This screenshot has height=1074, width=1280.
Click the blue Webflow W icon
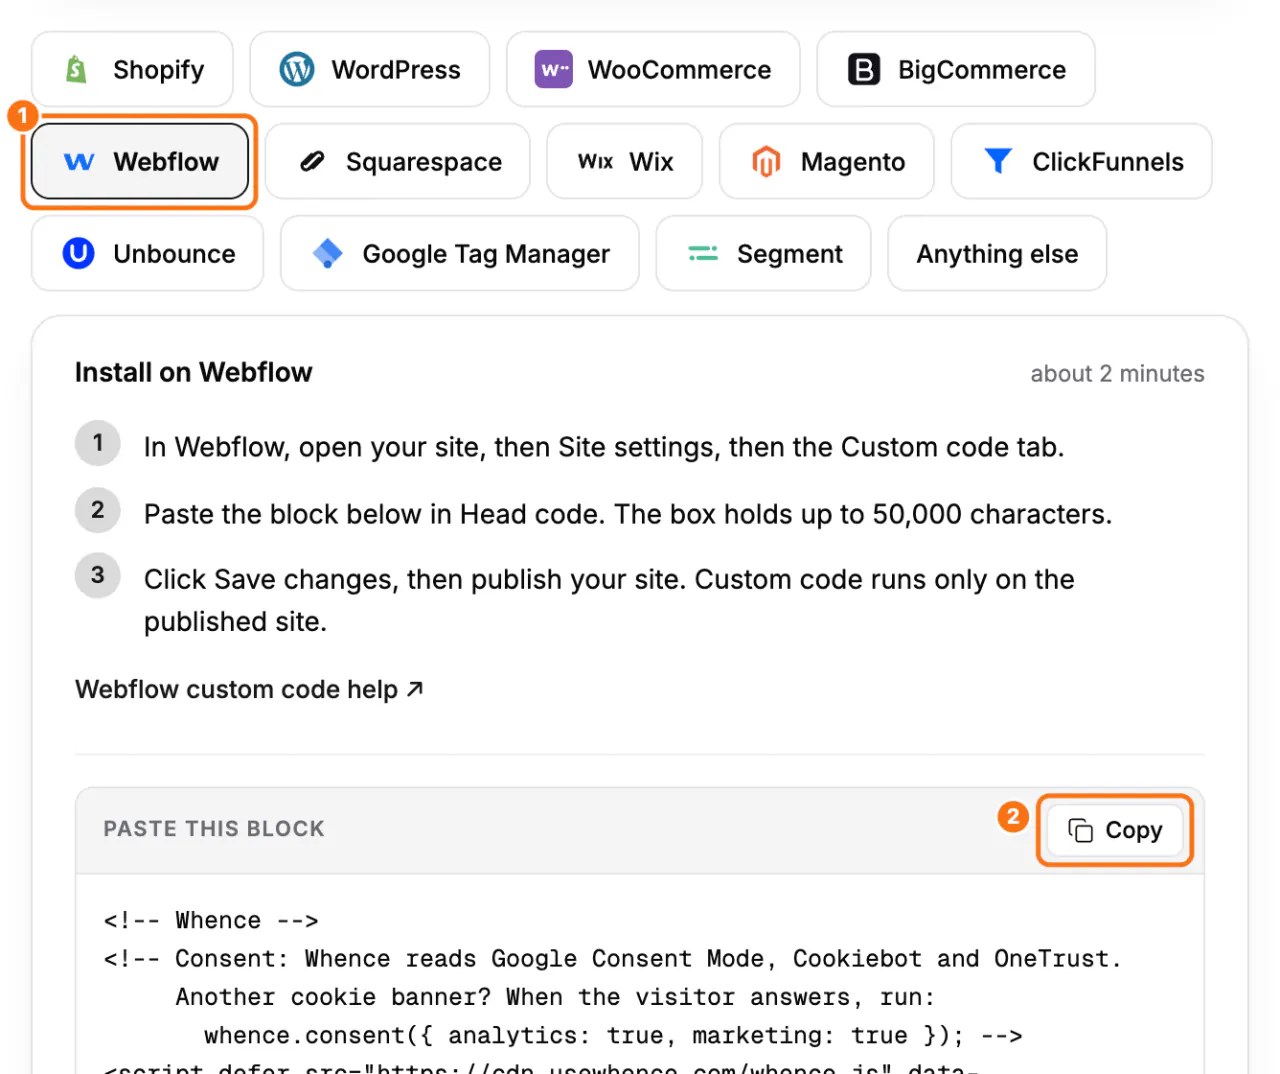(x=79, y=161)
